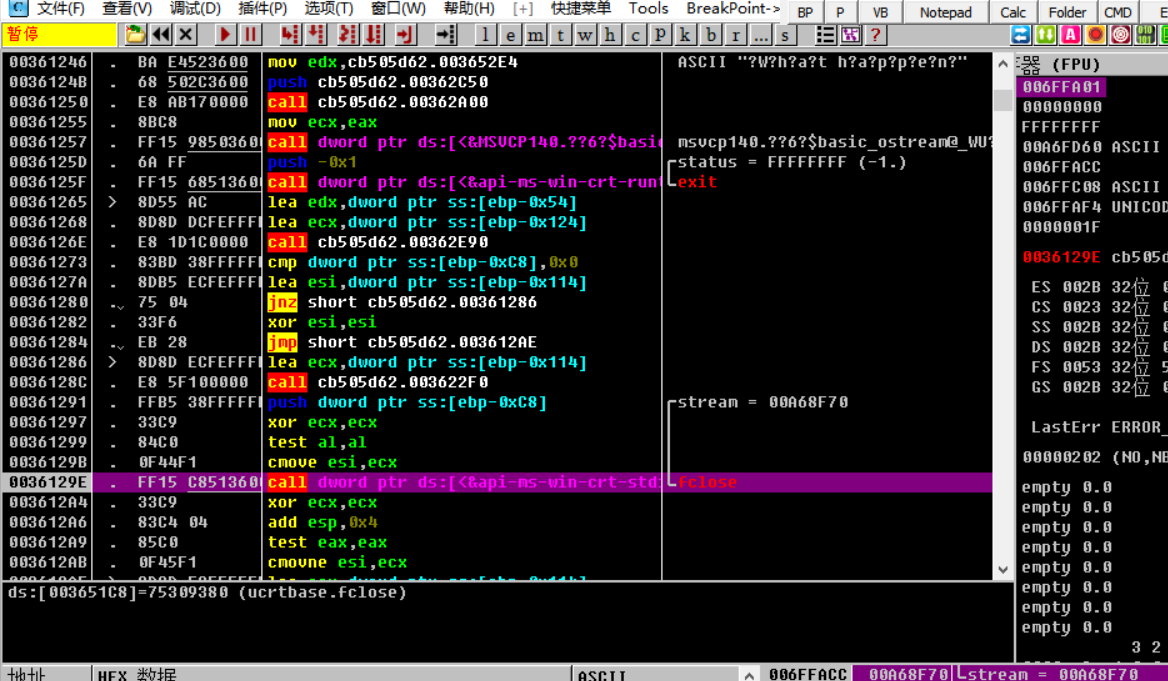Screen dimensions: 1168x681
Task: Click the disassembly scrollbar down arrow
Action: 1004,570
